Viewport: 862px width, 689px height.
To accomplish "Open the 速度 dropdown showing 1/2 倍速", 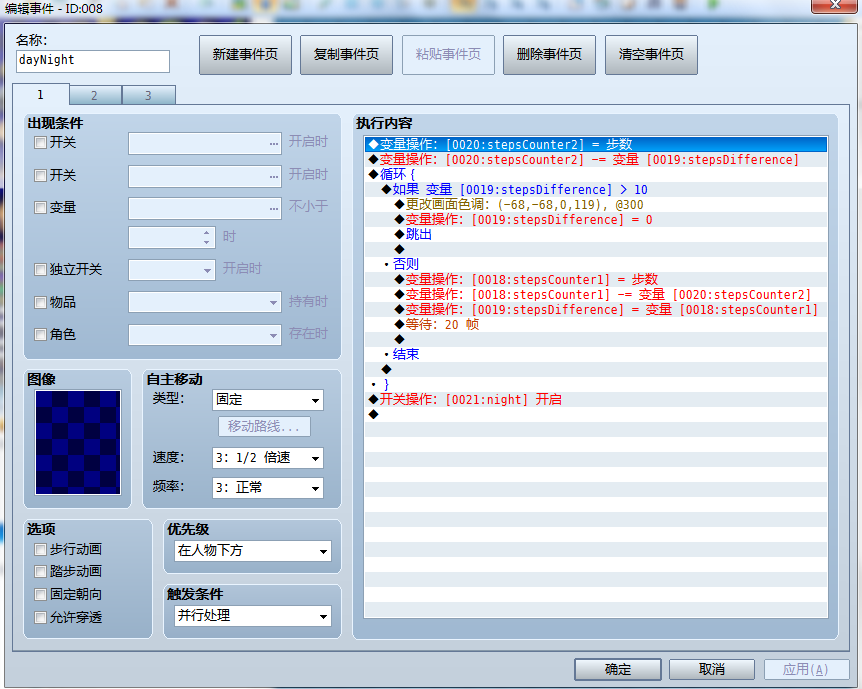I will [x=268, y=458].
